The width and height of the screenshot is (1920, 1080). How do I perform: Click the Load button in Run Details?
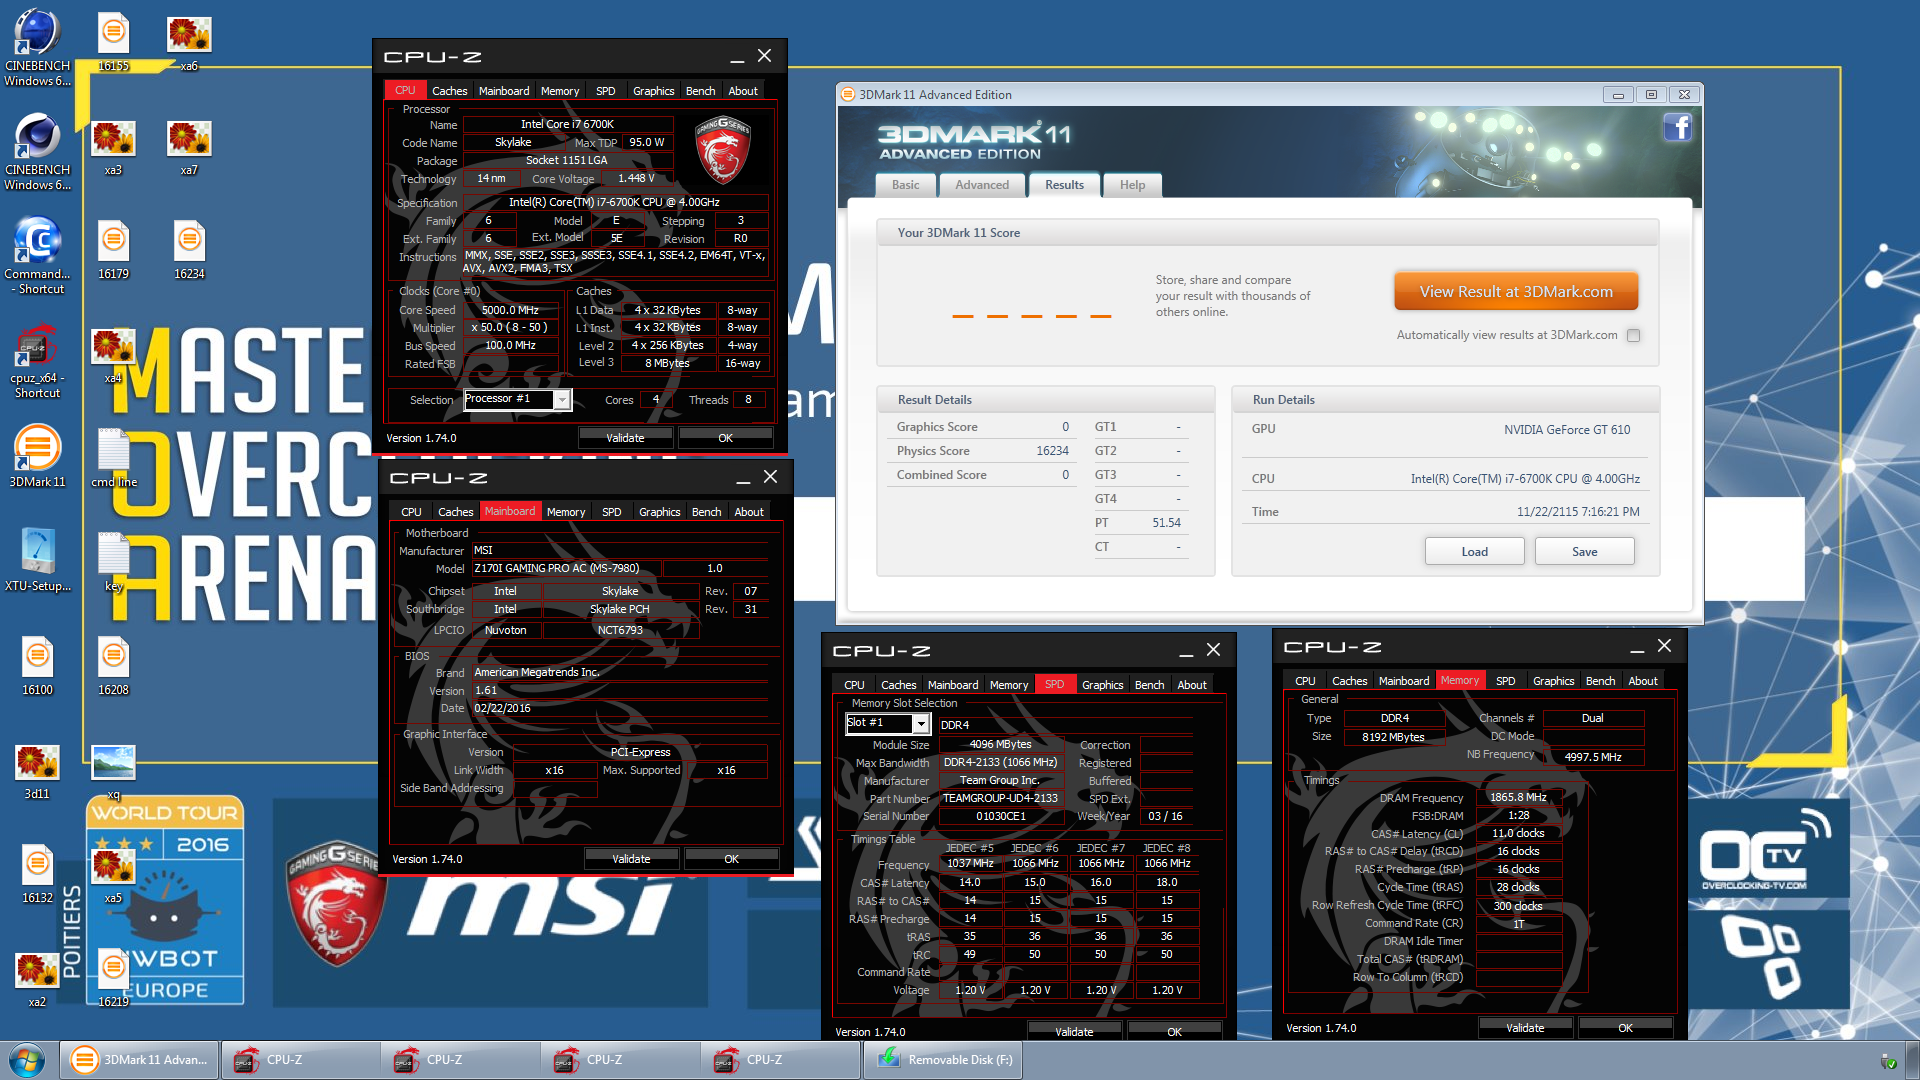1474,552
